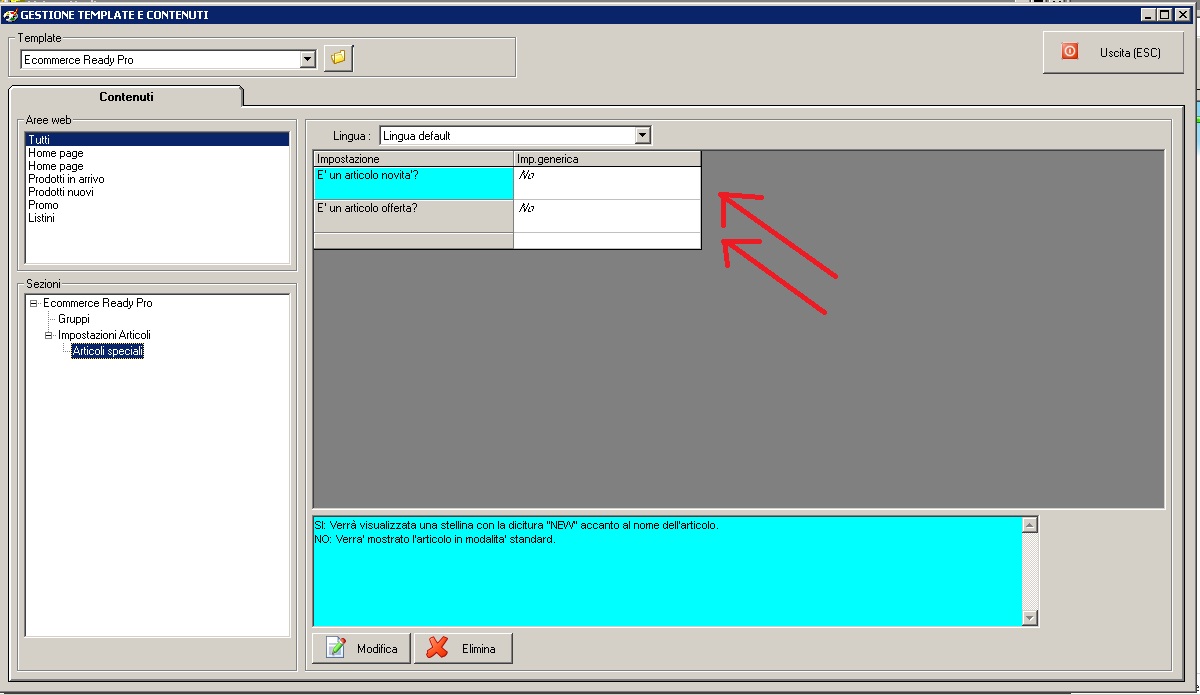Screen dimensions: 1200x695
Task: Select the row E' un articolo offerta?
Action: click(x=413, y=216)
